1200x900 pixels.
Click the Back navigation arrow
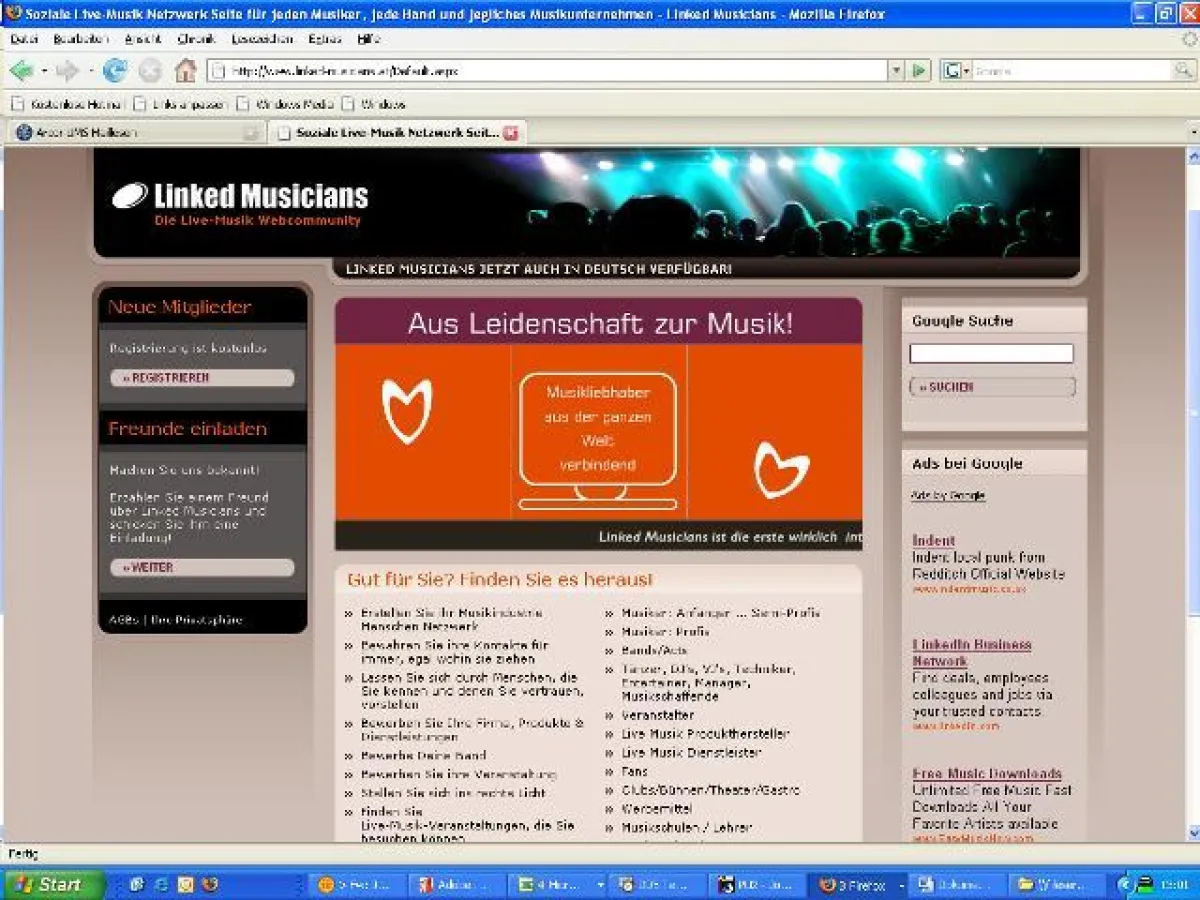click(x=22, y=70)
